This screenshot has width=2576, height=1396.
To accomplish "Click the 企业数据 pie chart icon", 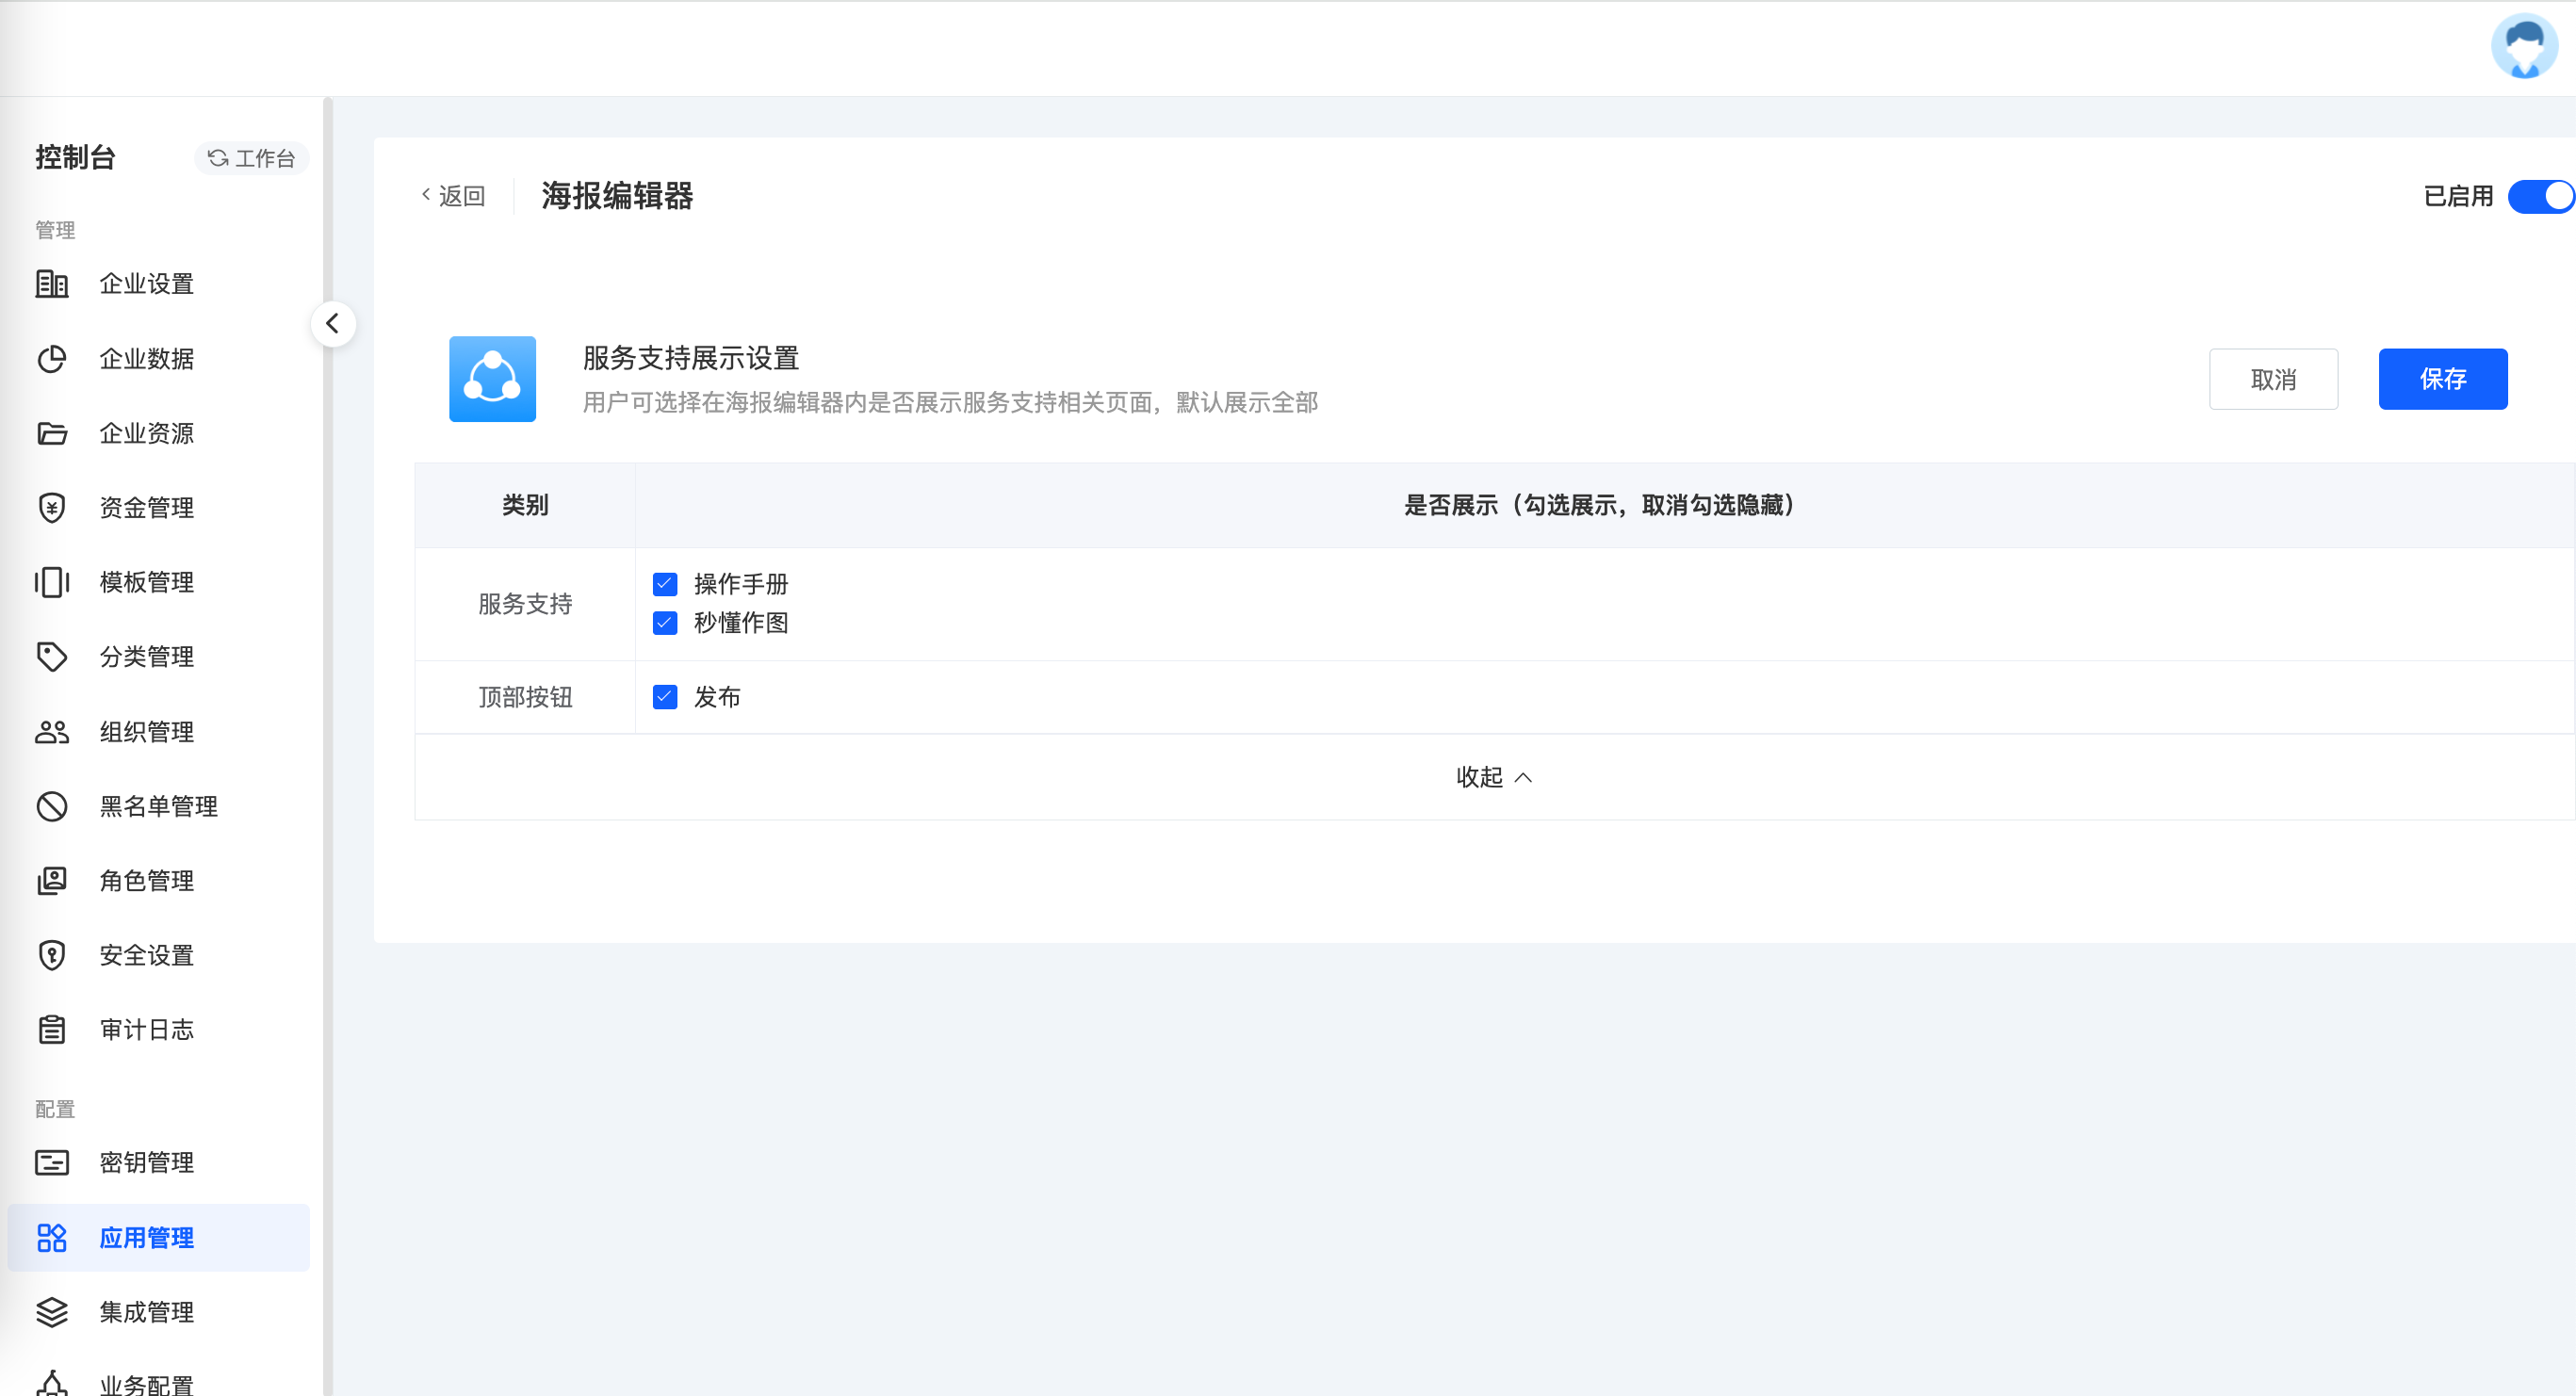I will point(52,359).
